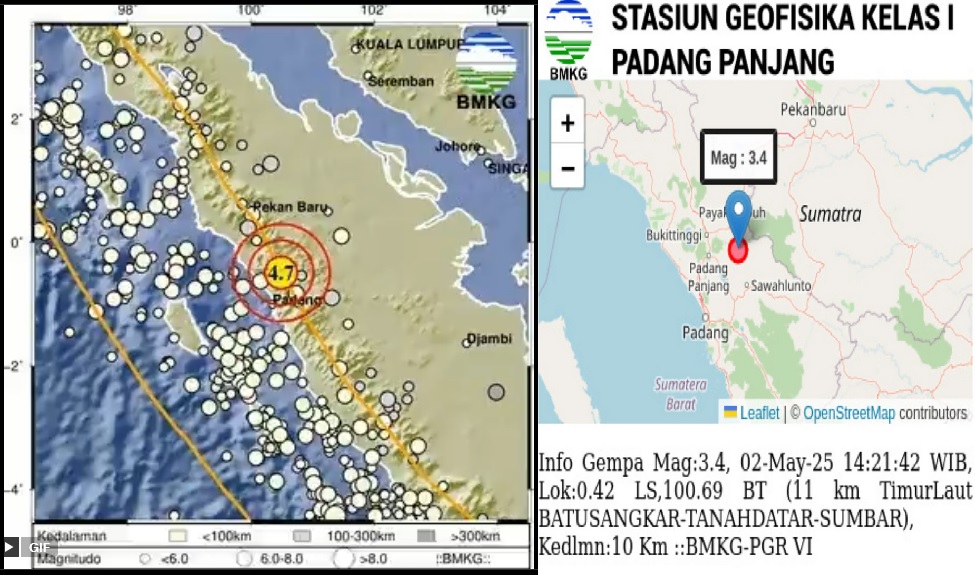This screenshot has height=577, width=975.
Task: Click the Mag : 3.4 popup label
Action: [x=738, y=157]
